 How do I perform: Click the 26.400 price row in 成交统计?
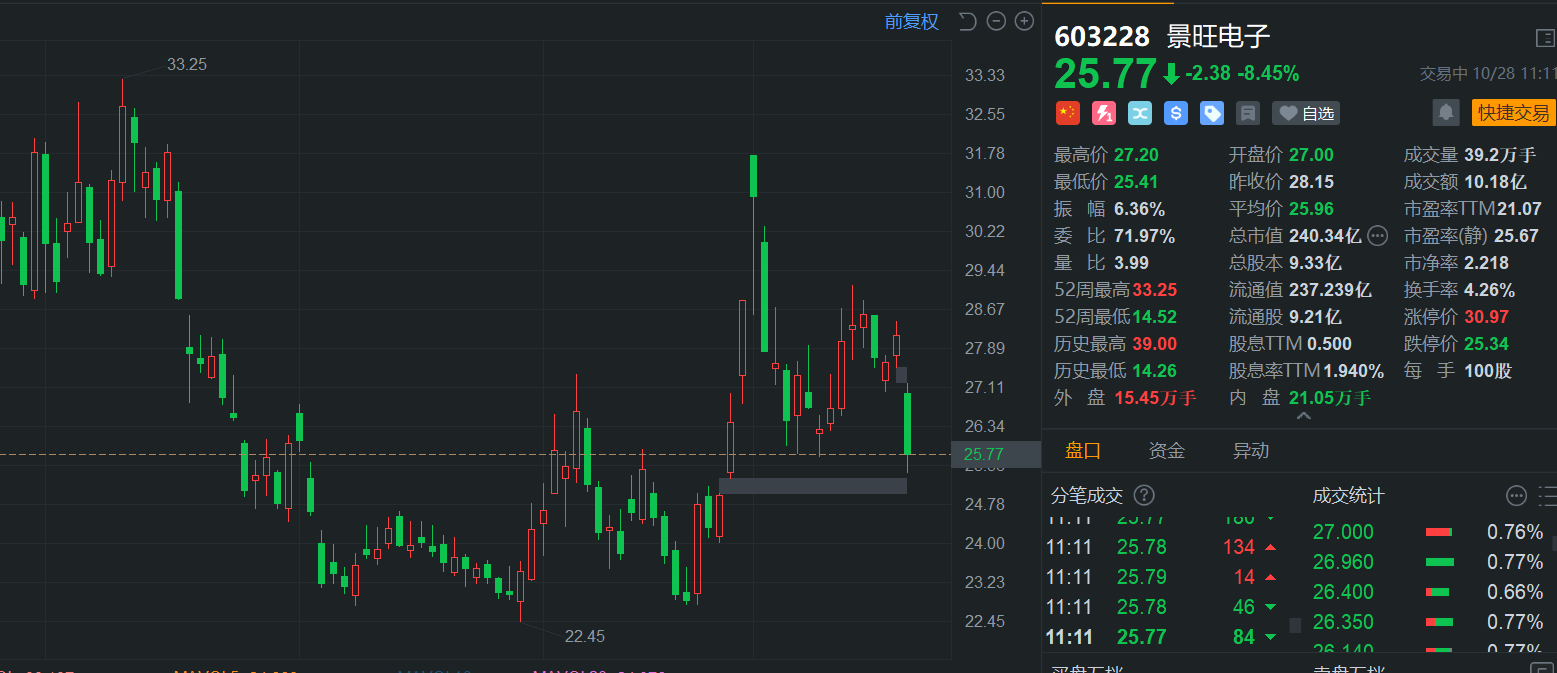pyautogui.click(x=1428, y=592)
